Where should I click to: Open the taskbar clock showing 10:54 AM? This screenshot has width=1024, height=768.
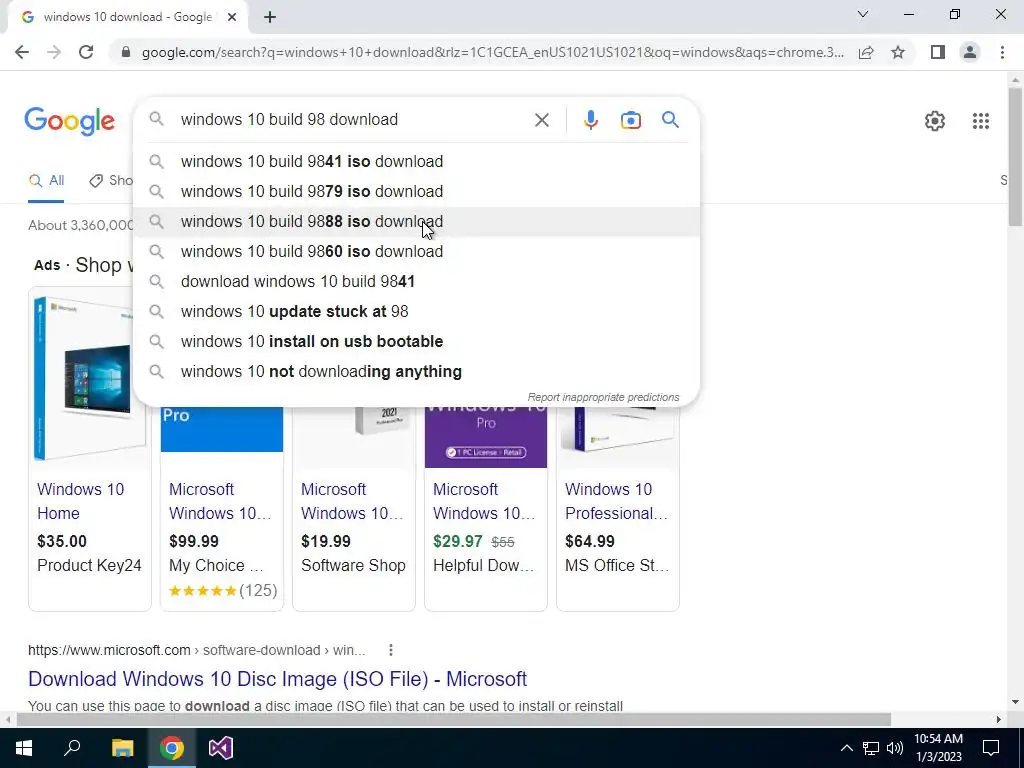(x=938, y=748)
